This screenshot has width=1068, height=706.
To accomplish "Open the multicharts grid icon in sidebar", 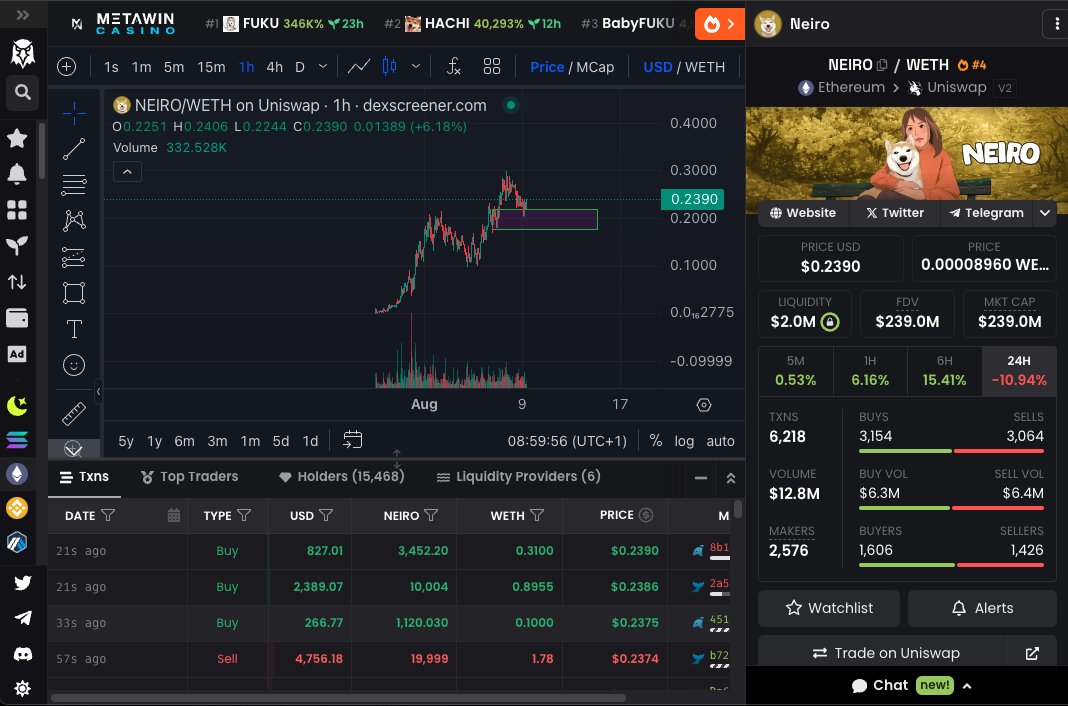I will (17, 210).
